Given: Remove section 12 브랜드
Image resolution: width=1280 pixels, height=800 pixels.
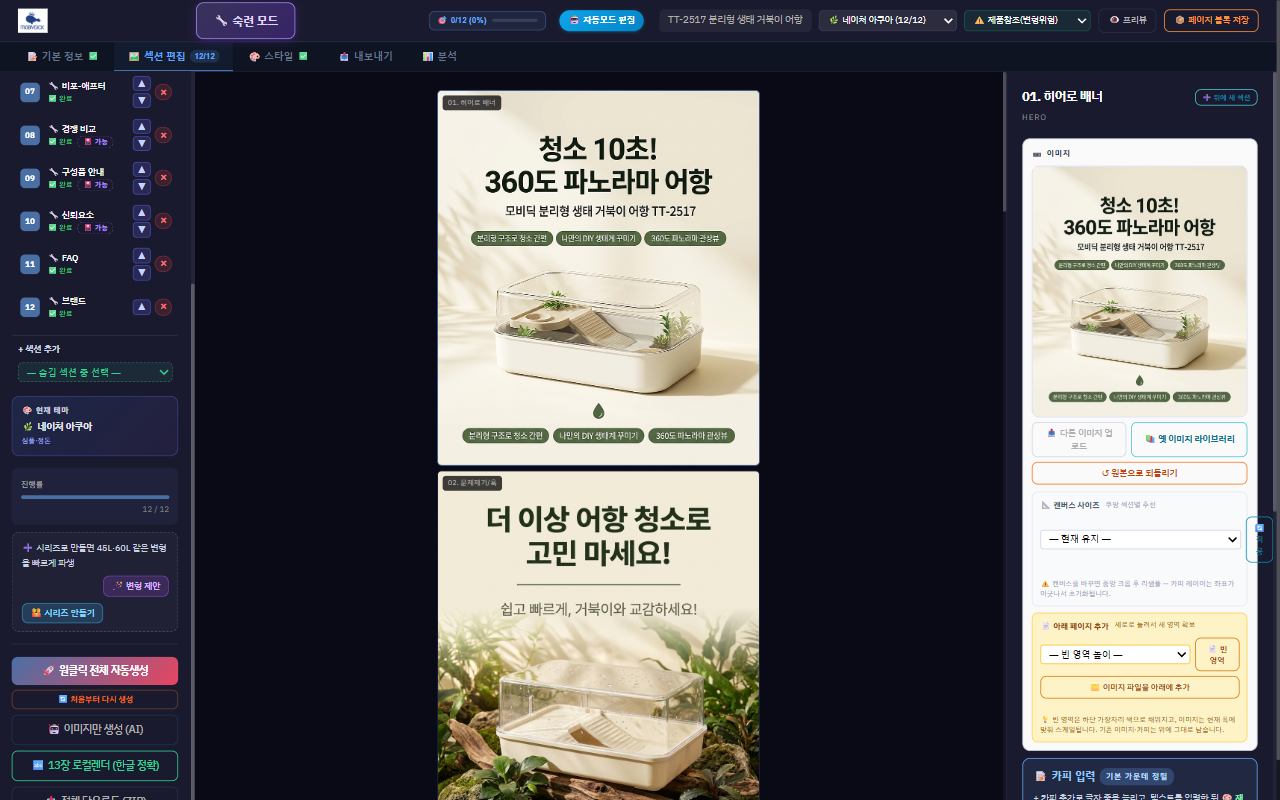Looking at the screenshot, I should point(164,307).
